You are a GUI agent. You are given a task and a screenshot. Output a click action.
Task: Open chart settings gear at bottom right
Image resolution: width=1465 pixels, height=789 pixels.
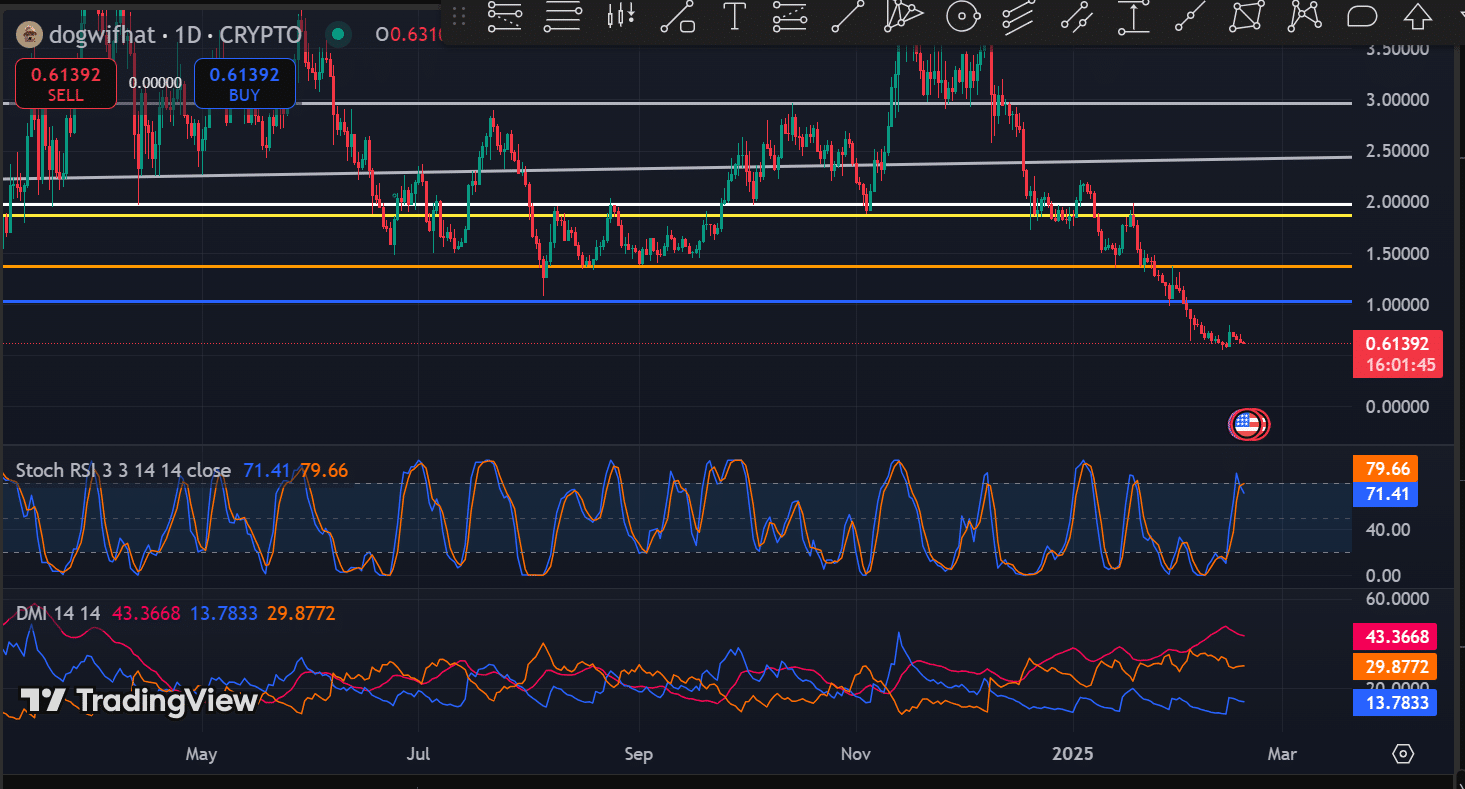1402,753
